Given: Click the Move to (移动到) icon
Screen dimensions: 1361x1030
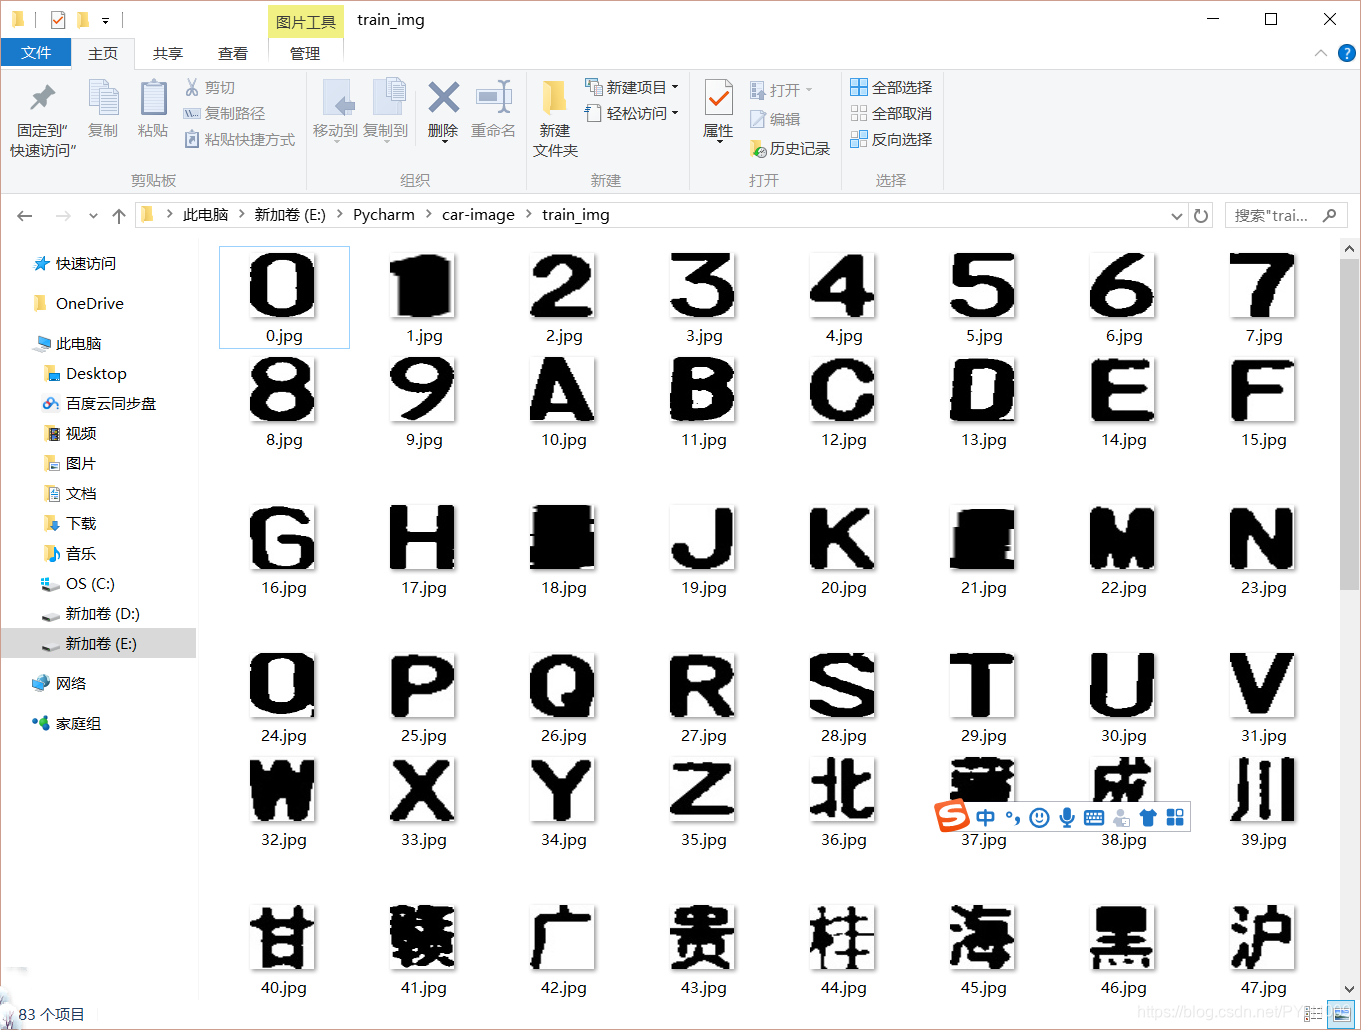Looking at the screenshot, I should pos(337,113).
